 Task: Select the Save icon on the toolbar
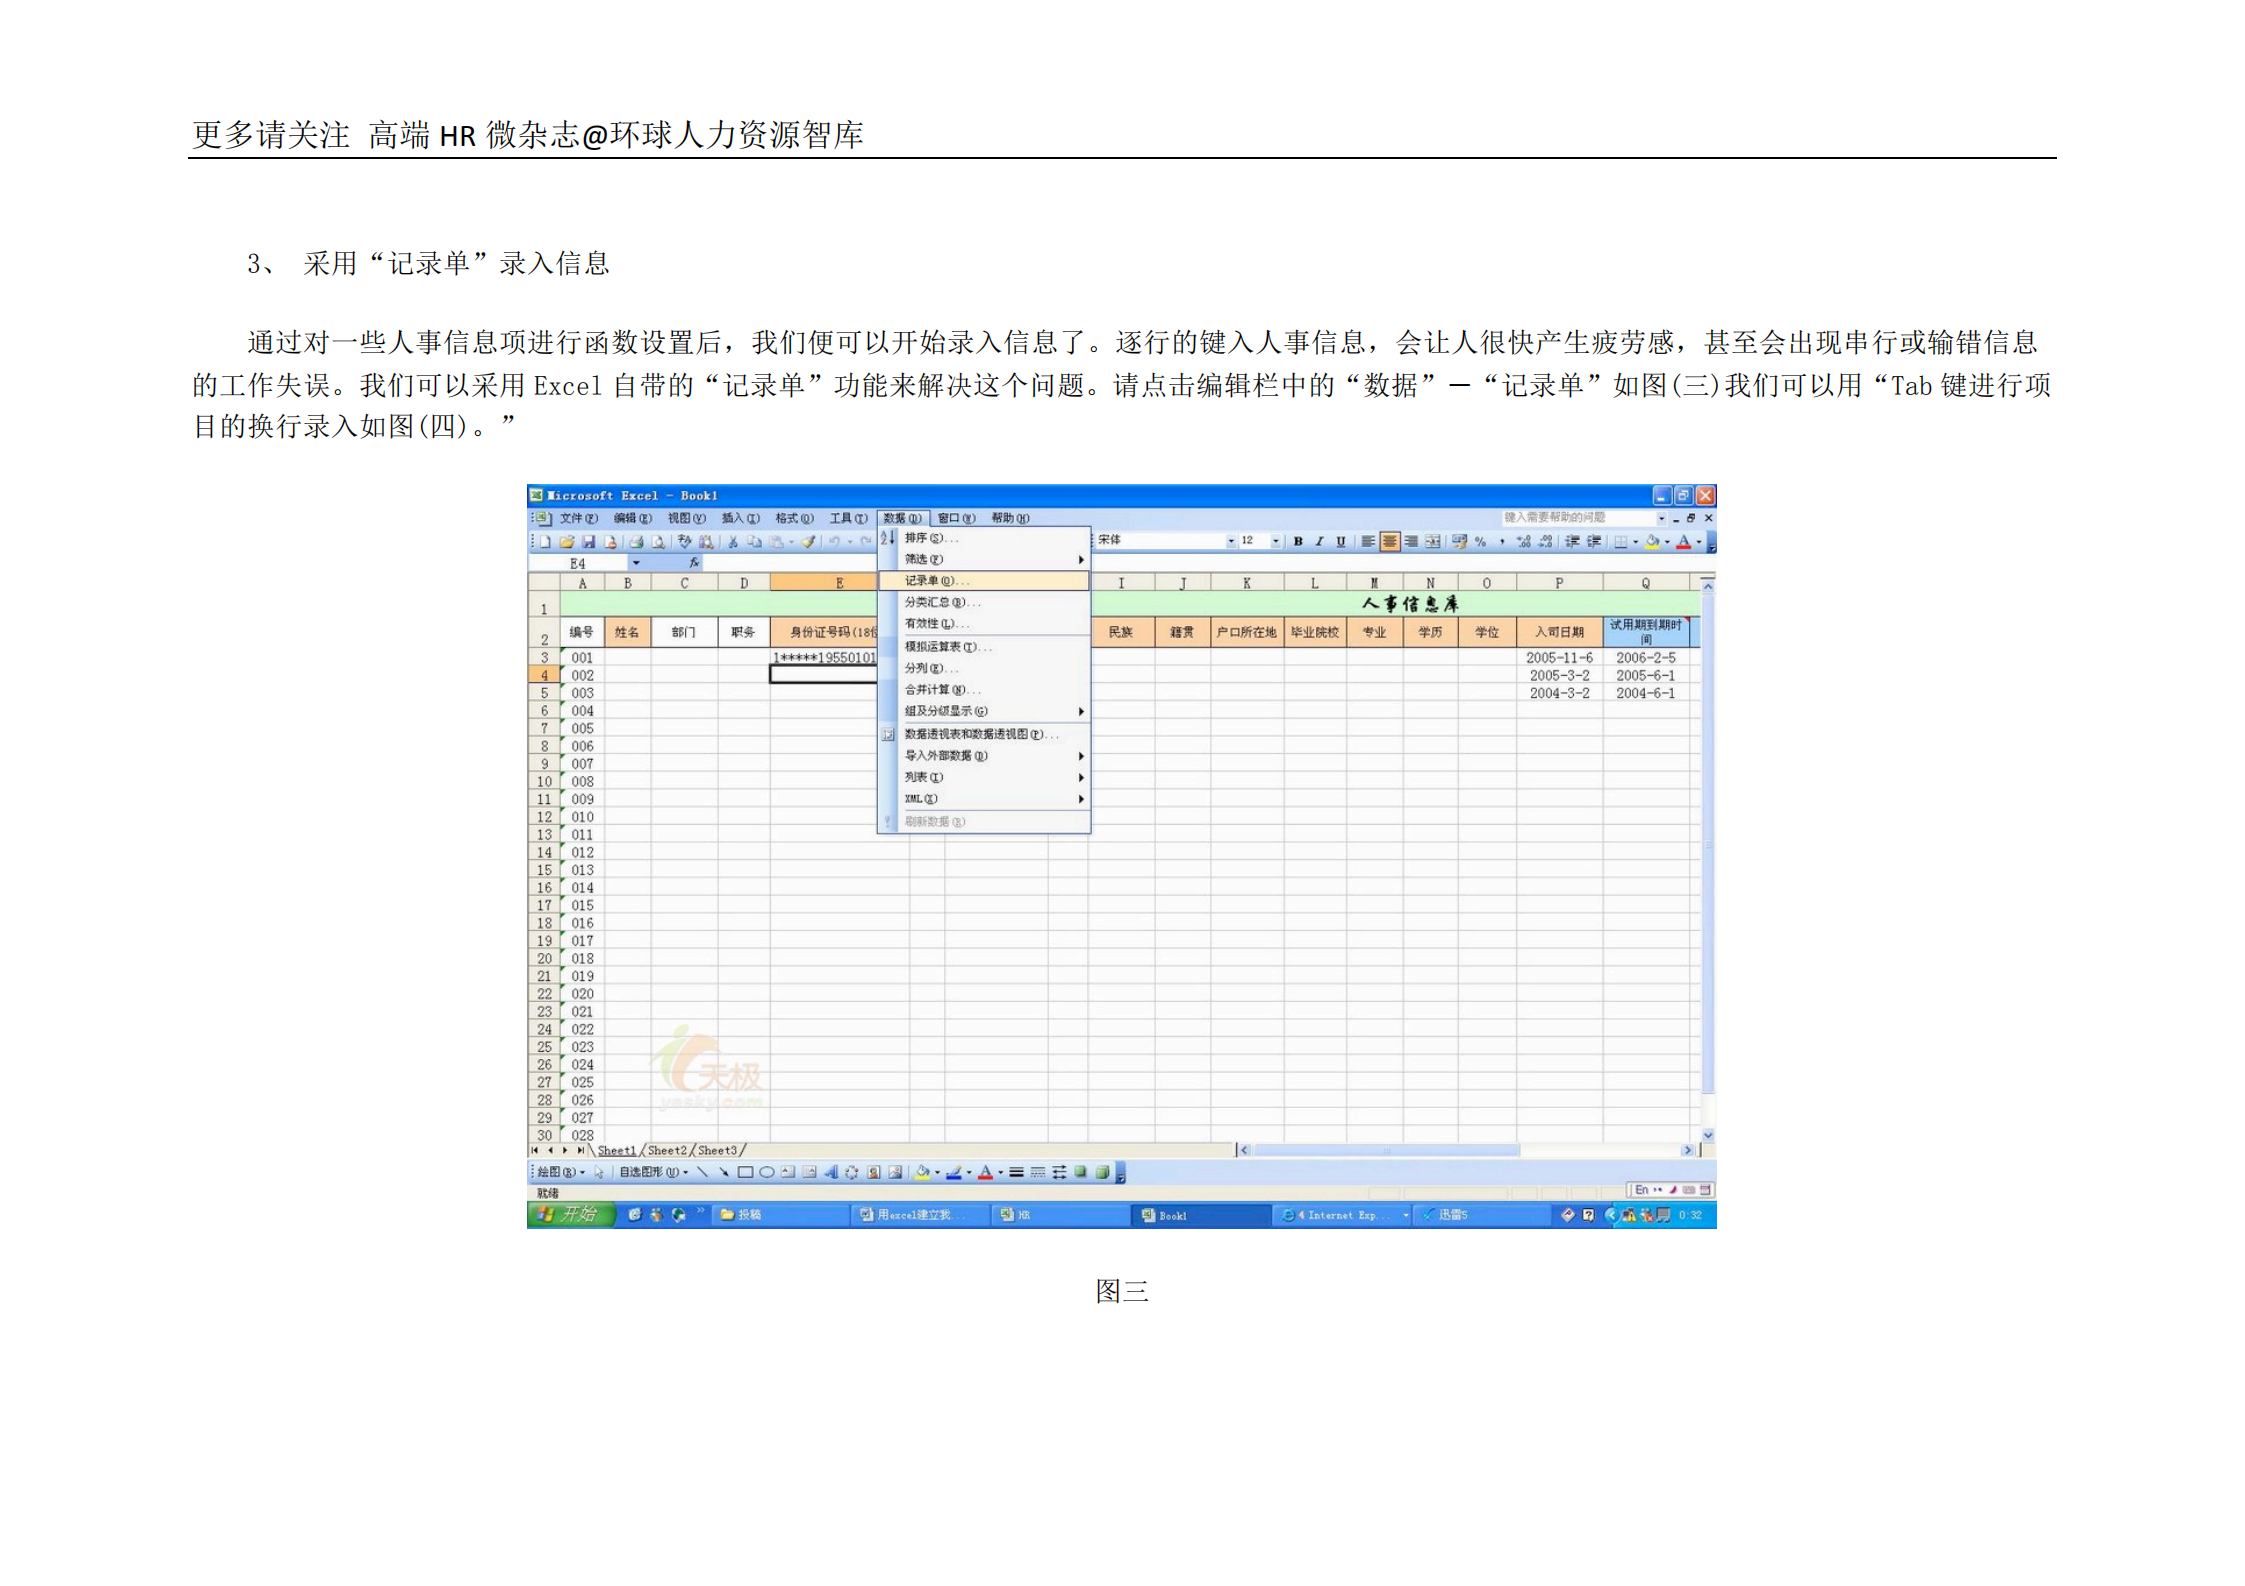[589, 542]
